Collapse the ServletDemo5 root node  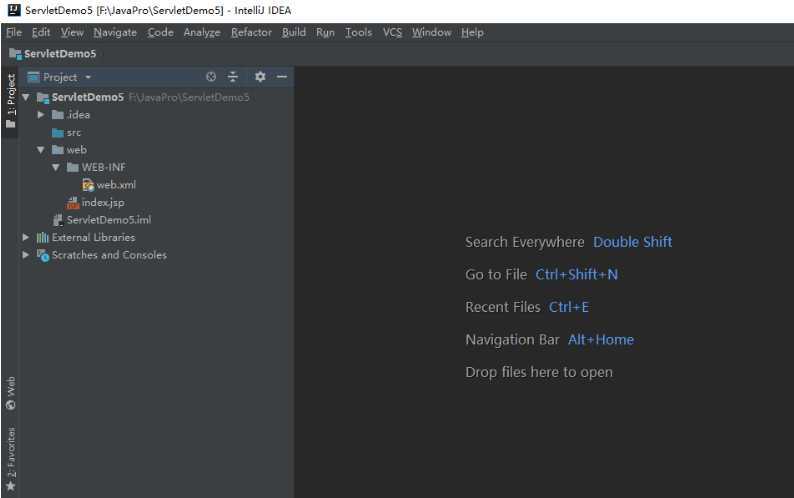[x=26, y=97]
